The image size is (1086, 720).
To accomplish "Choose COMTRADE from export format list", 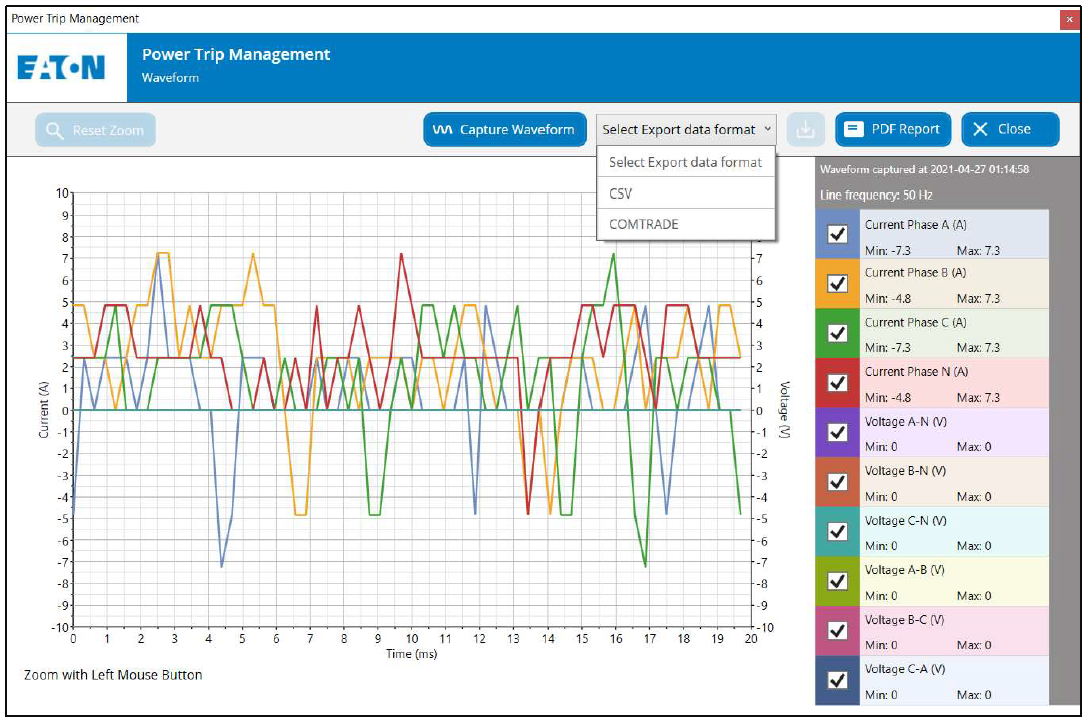I will point(686,224).
